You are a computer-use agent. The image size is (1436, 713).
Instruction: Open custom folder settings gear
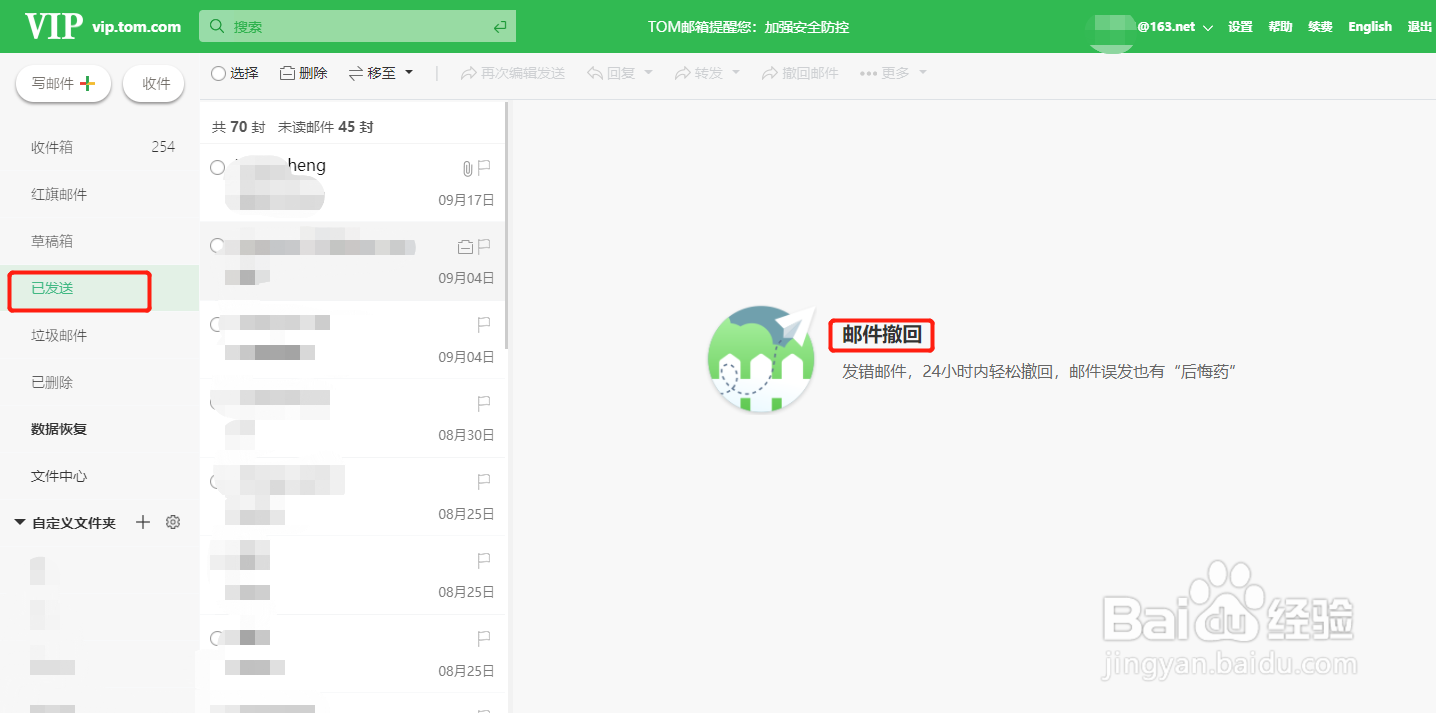[x=173, y=522]
